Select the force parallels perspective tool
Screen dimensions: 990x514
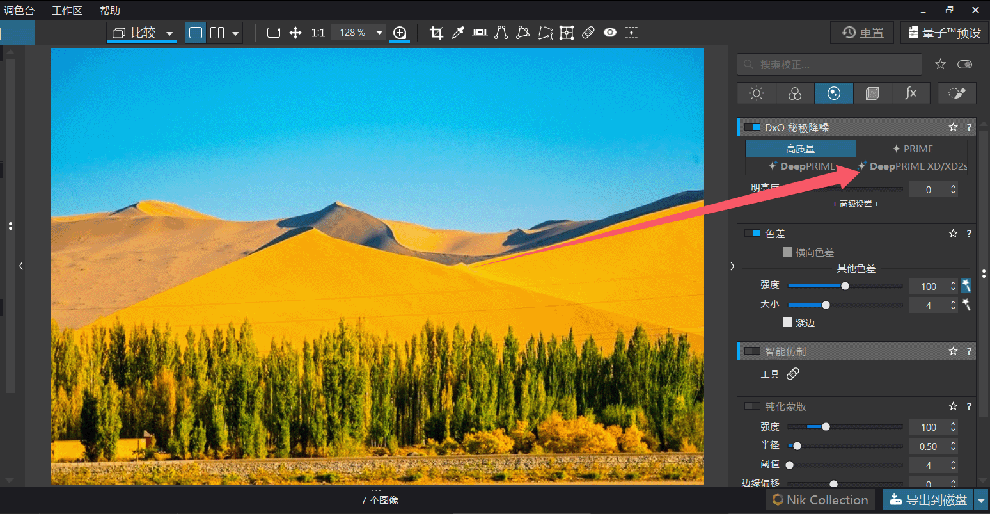(x=501, y=33)
